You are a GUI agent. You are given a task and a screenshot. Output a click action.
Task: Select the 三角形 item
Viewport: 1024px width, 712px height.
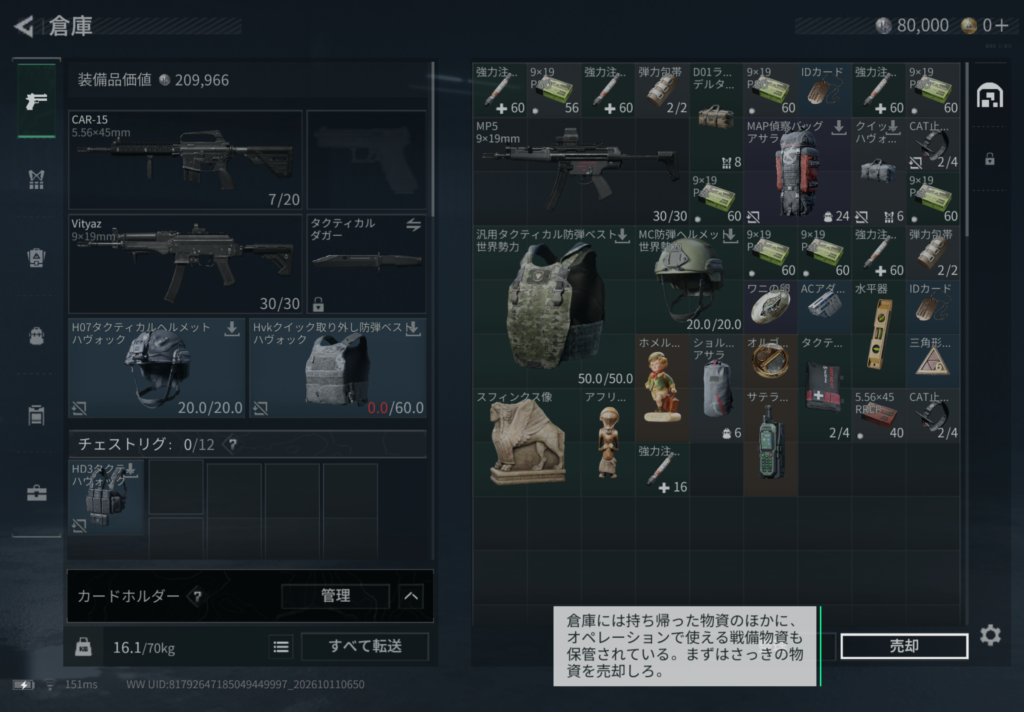(933, 361)
